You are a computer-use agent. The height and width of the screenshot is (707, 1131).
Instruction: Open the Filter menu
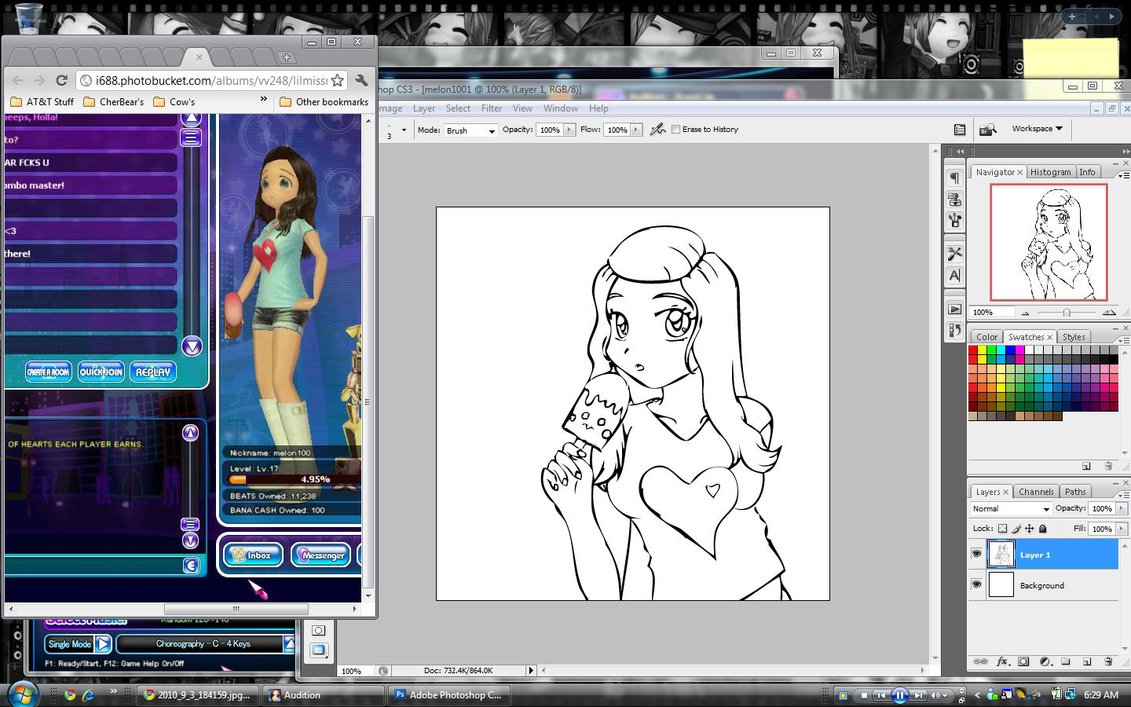pos(491,108)
